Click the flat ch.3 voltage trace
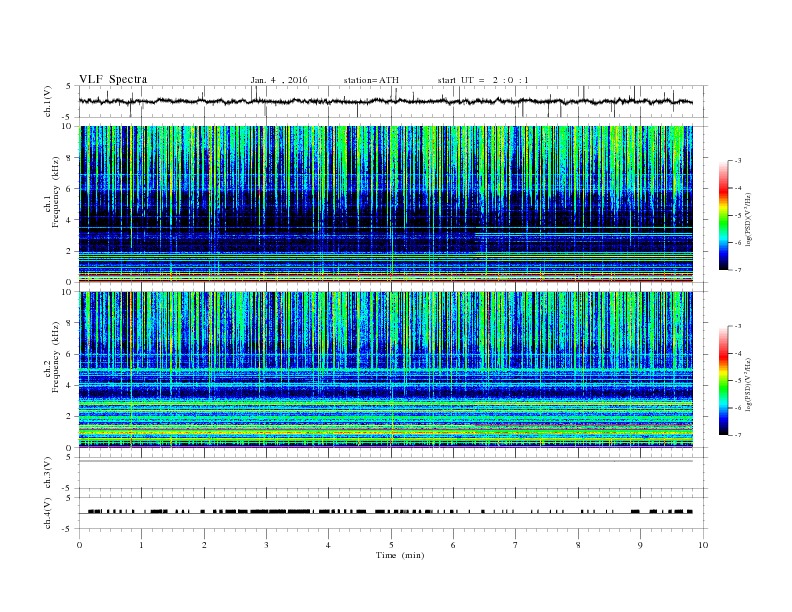 pyautogui.click(x=386, y=461)
